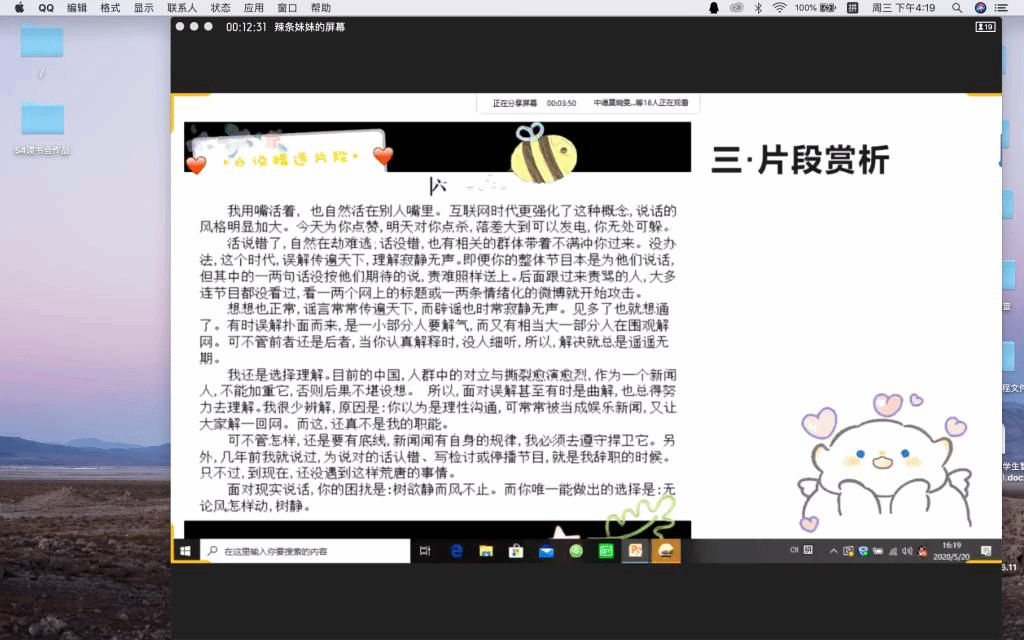Open Edge browser in the Windows taskbar
The image size is (1024, 640).
pyautogui.click(x=456, y=551)
